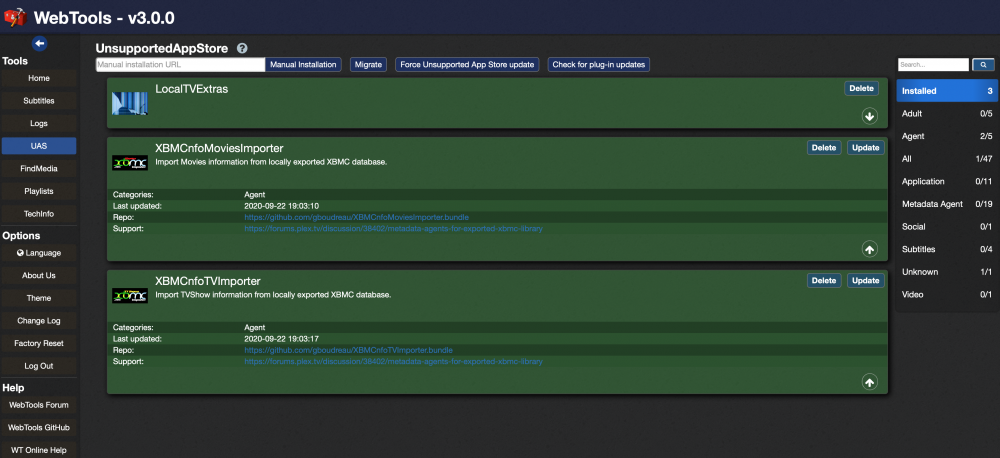The width and height of the screenshot is (1000, 458).
Task: Click Force Unsupported App Store update
Action: (467, 64)
